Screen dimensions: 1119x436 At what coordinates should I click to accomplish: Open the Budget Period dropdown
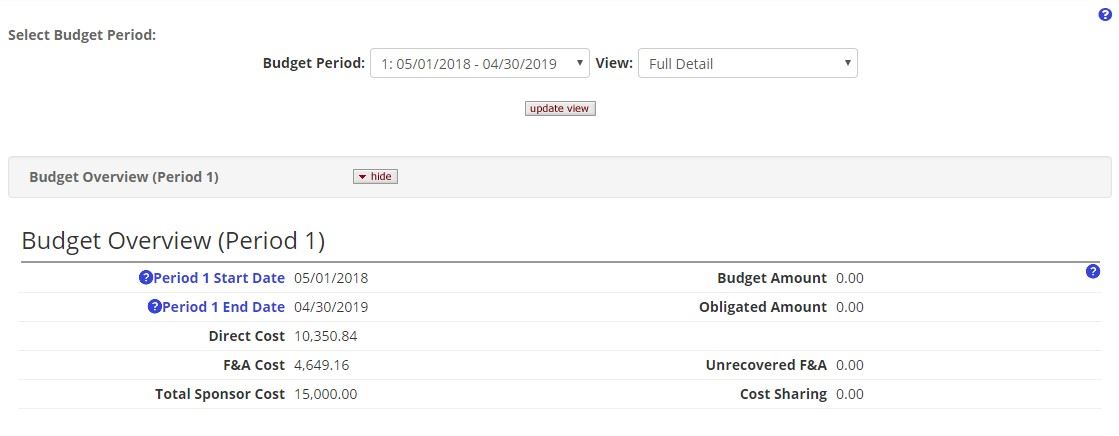pos(479,64)
